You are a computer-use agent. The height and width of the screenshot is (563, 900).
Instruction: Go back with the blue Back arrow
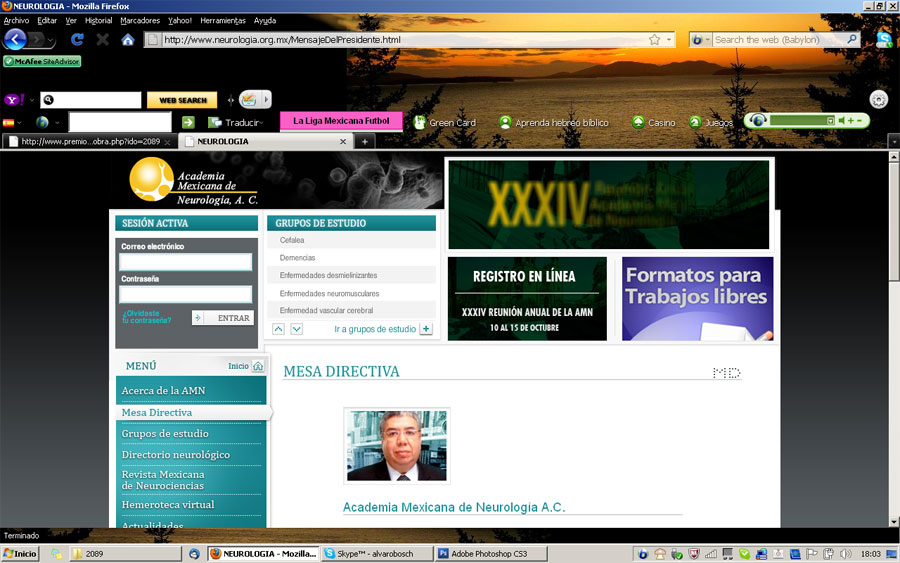15,40
